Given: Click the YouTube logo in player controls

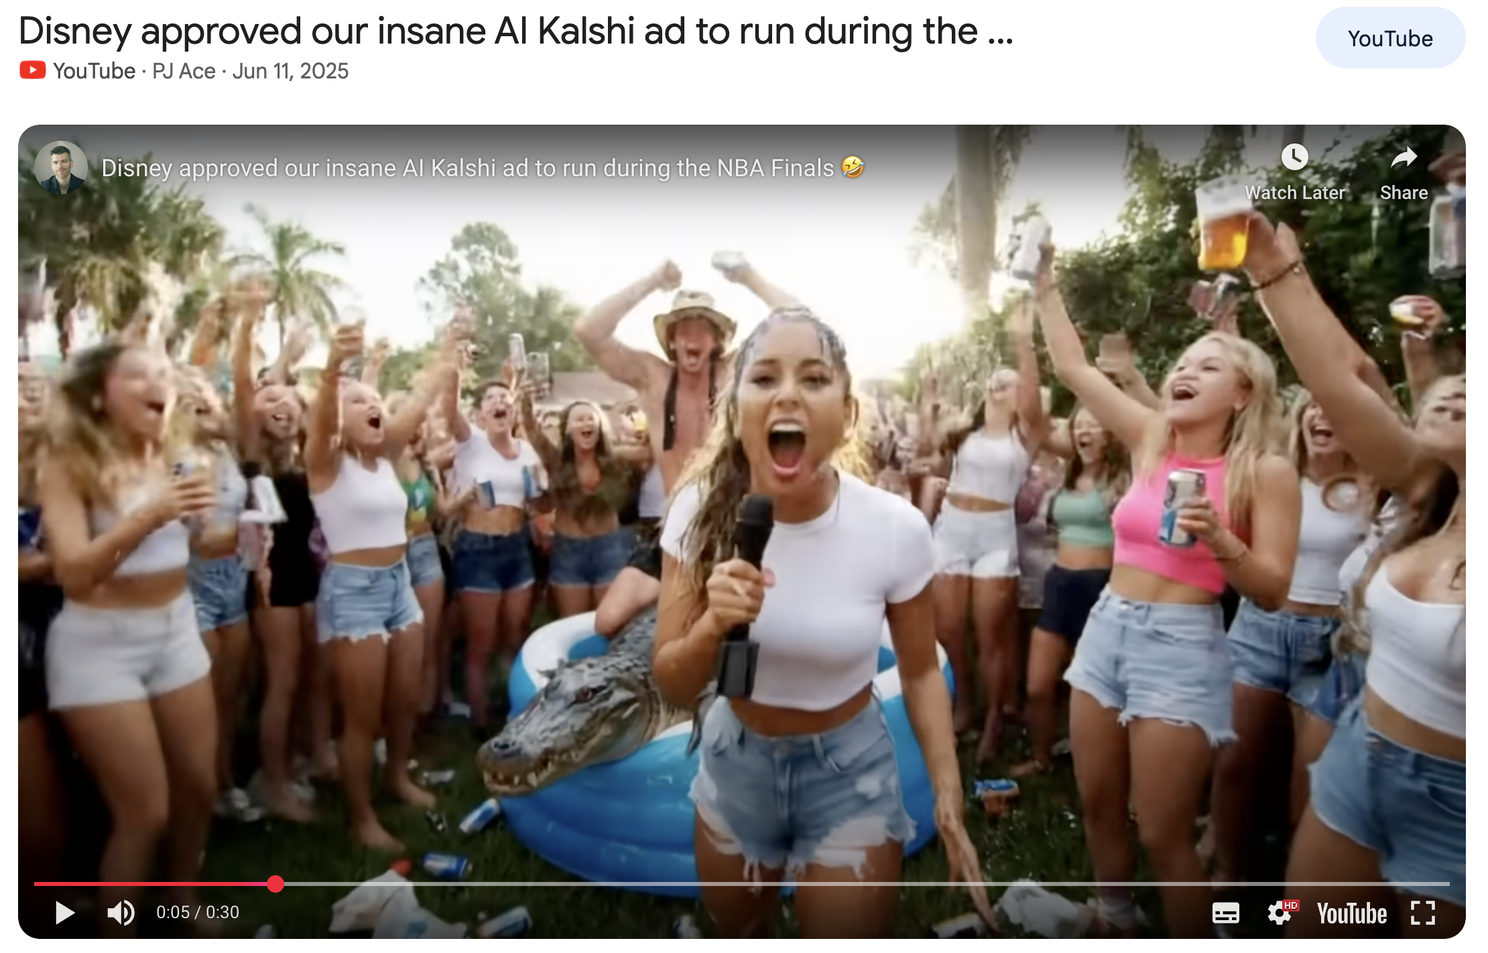Looking at the screenshot, I should tap(1352, 913).
